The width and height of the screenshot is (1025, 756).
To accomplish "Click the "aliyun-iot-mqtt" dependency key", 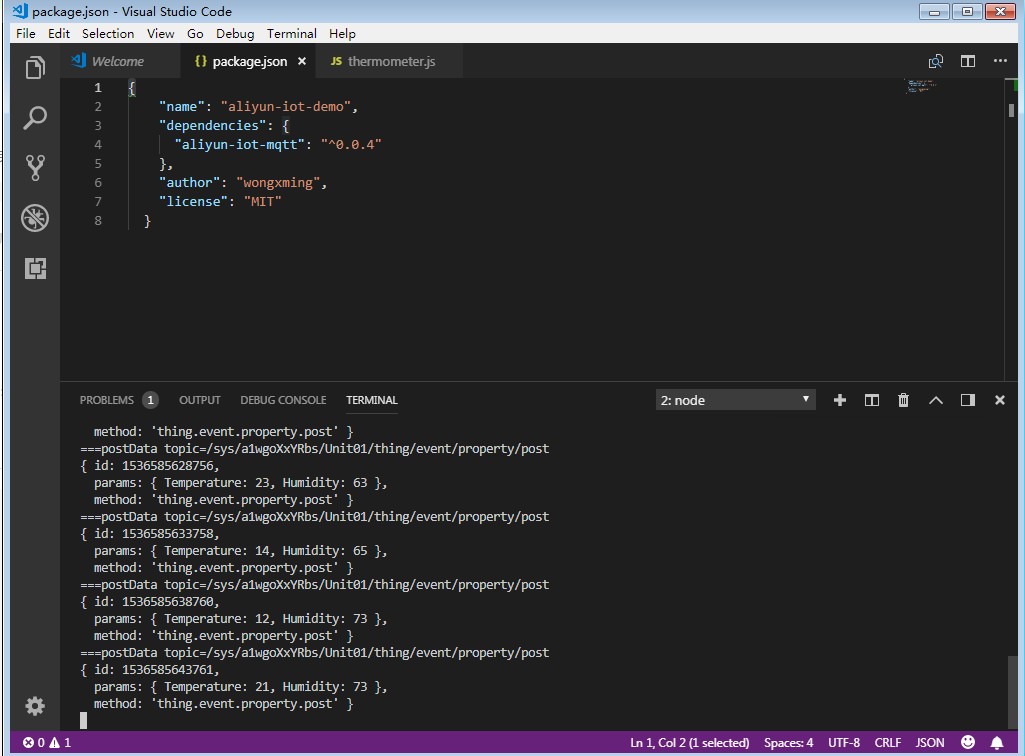I will (239, 145).
